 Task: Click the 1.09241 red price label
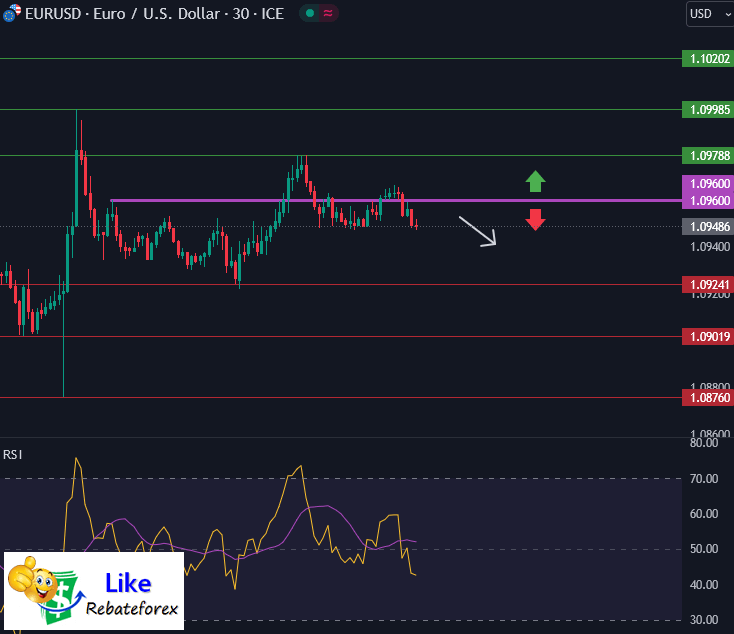pyautogui.click(x=708, y=285)
